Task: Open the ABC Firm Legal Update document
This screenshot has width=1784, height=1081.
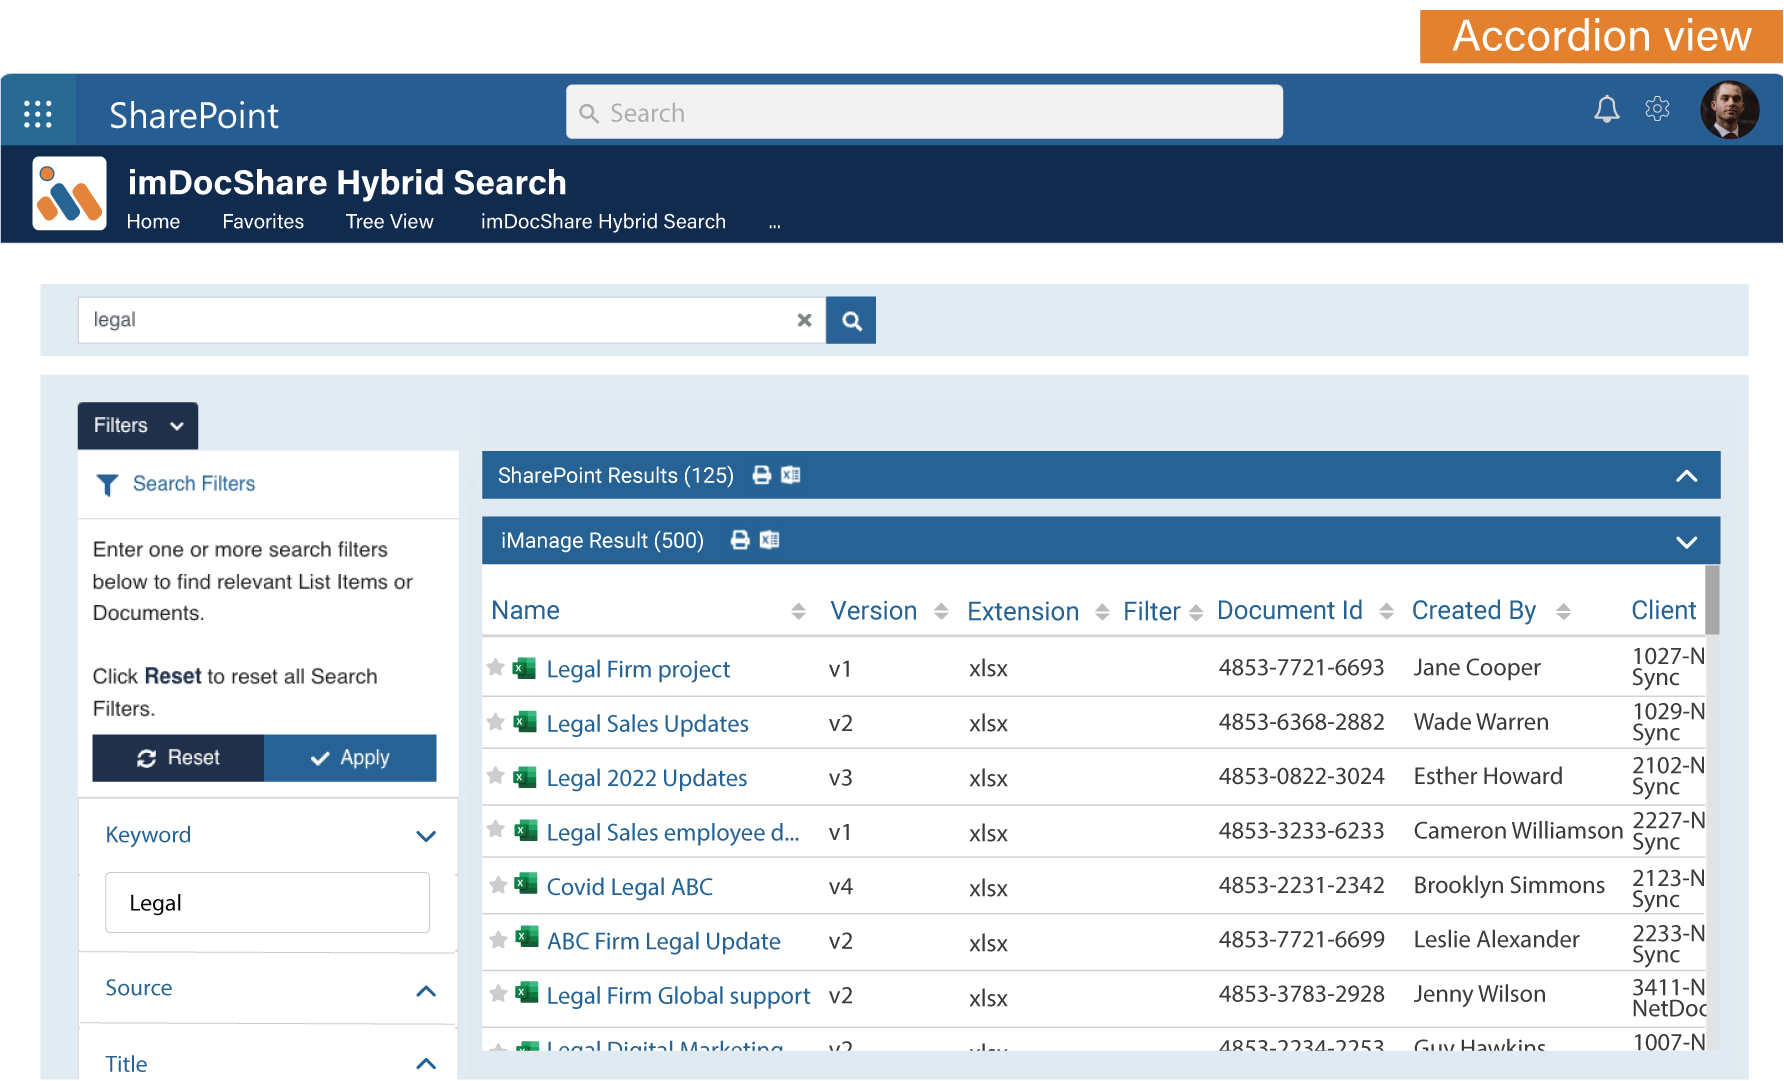Action: click(664, 941)
